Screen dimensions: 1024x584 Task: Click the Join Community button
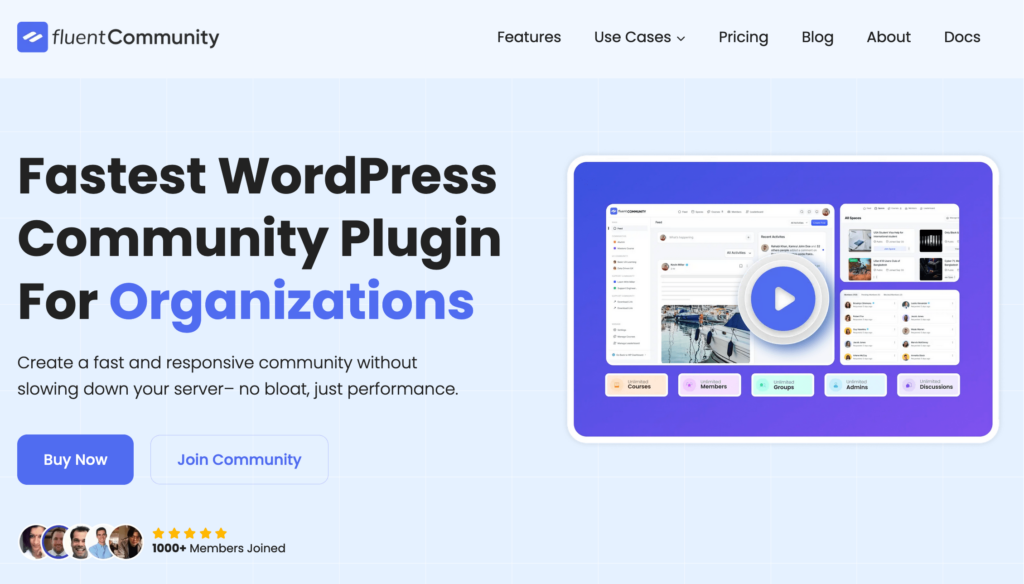tap(239, 459)
